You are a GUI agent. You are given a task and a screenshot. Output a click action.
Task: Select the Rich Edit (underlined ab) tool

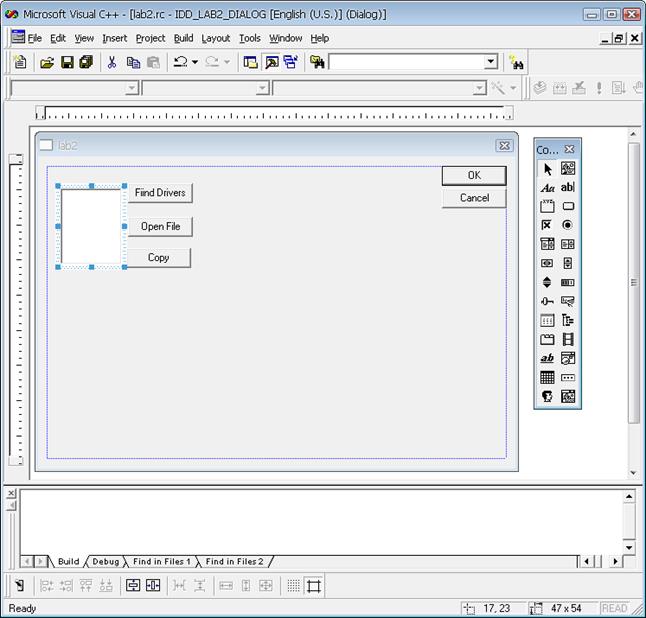pos(547,358)
